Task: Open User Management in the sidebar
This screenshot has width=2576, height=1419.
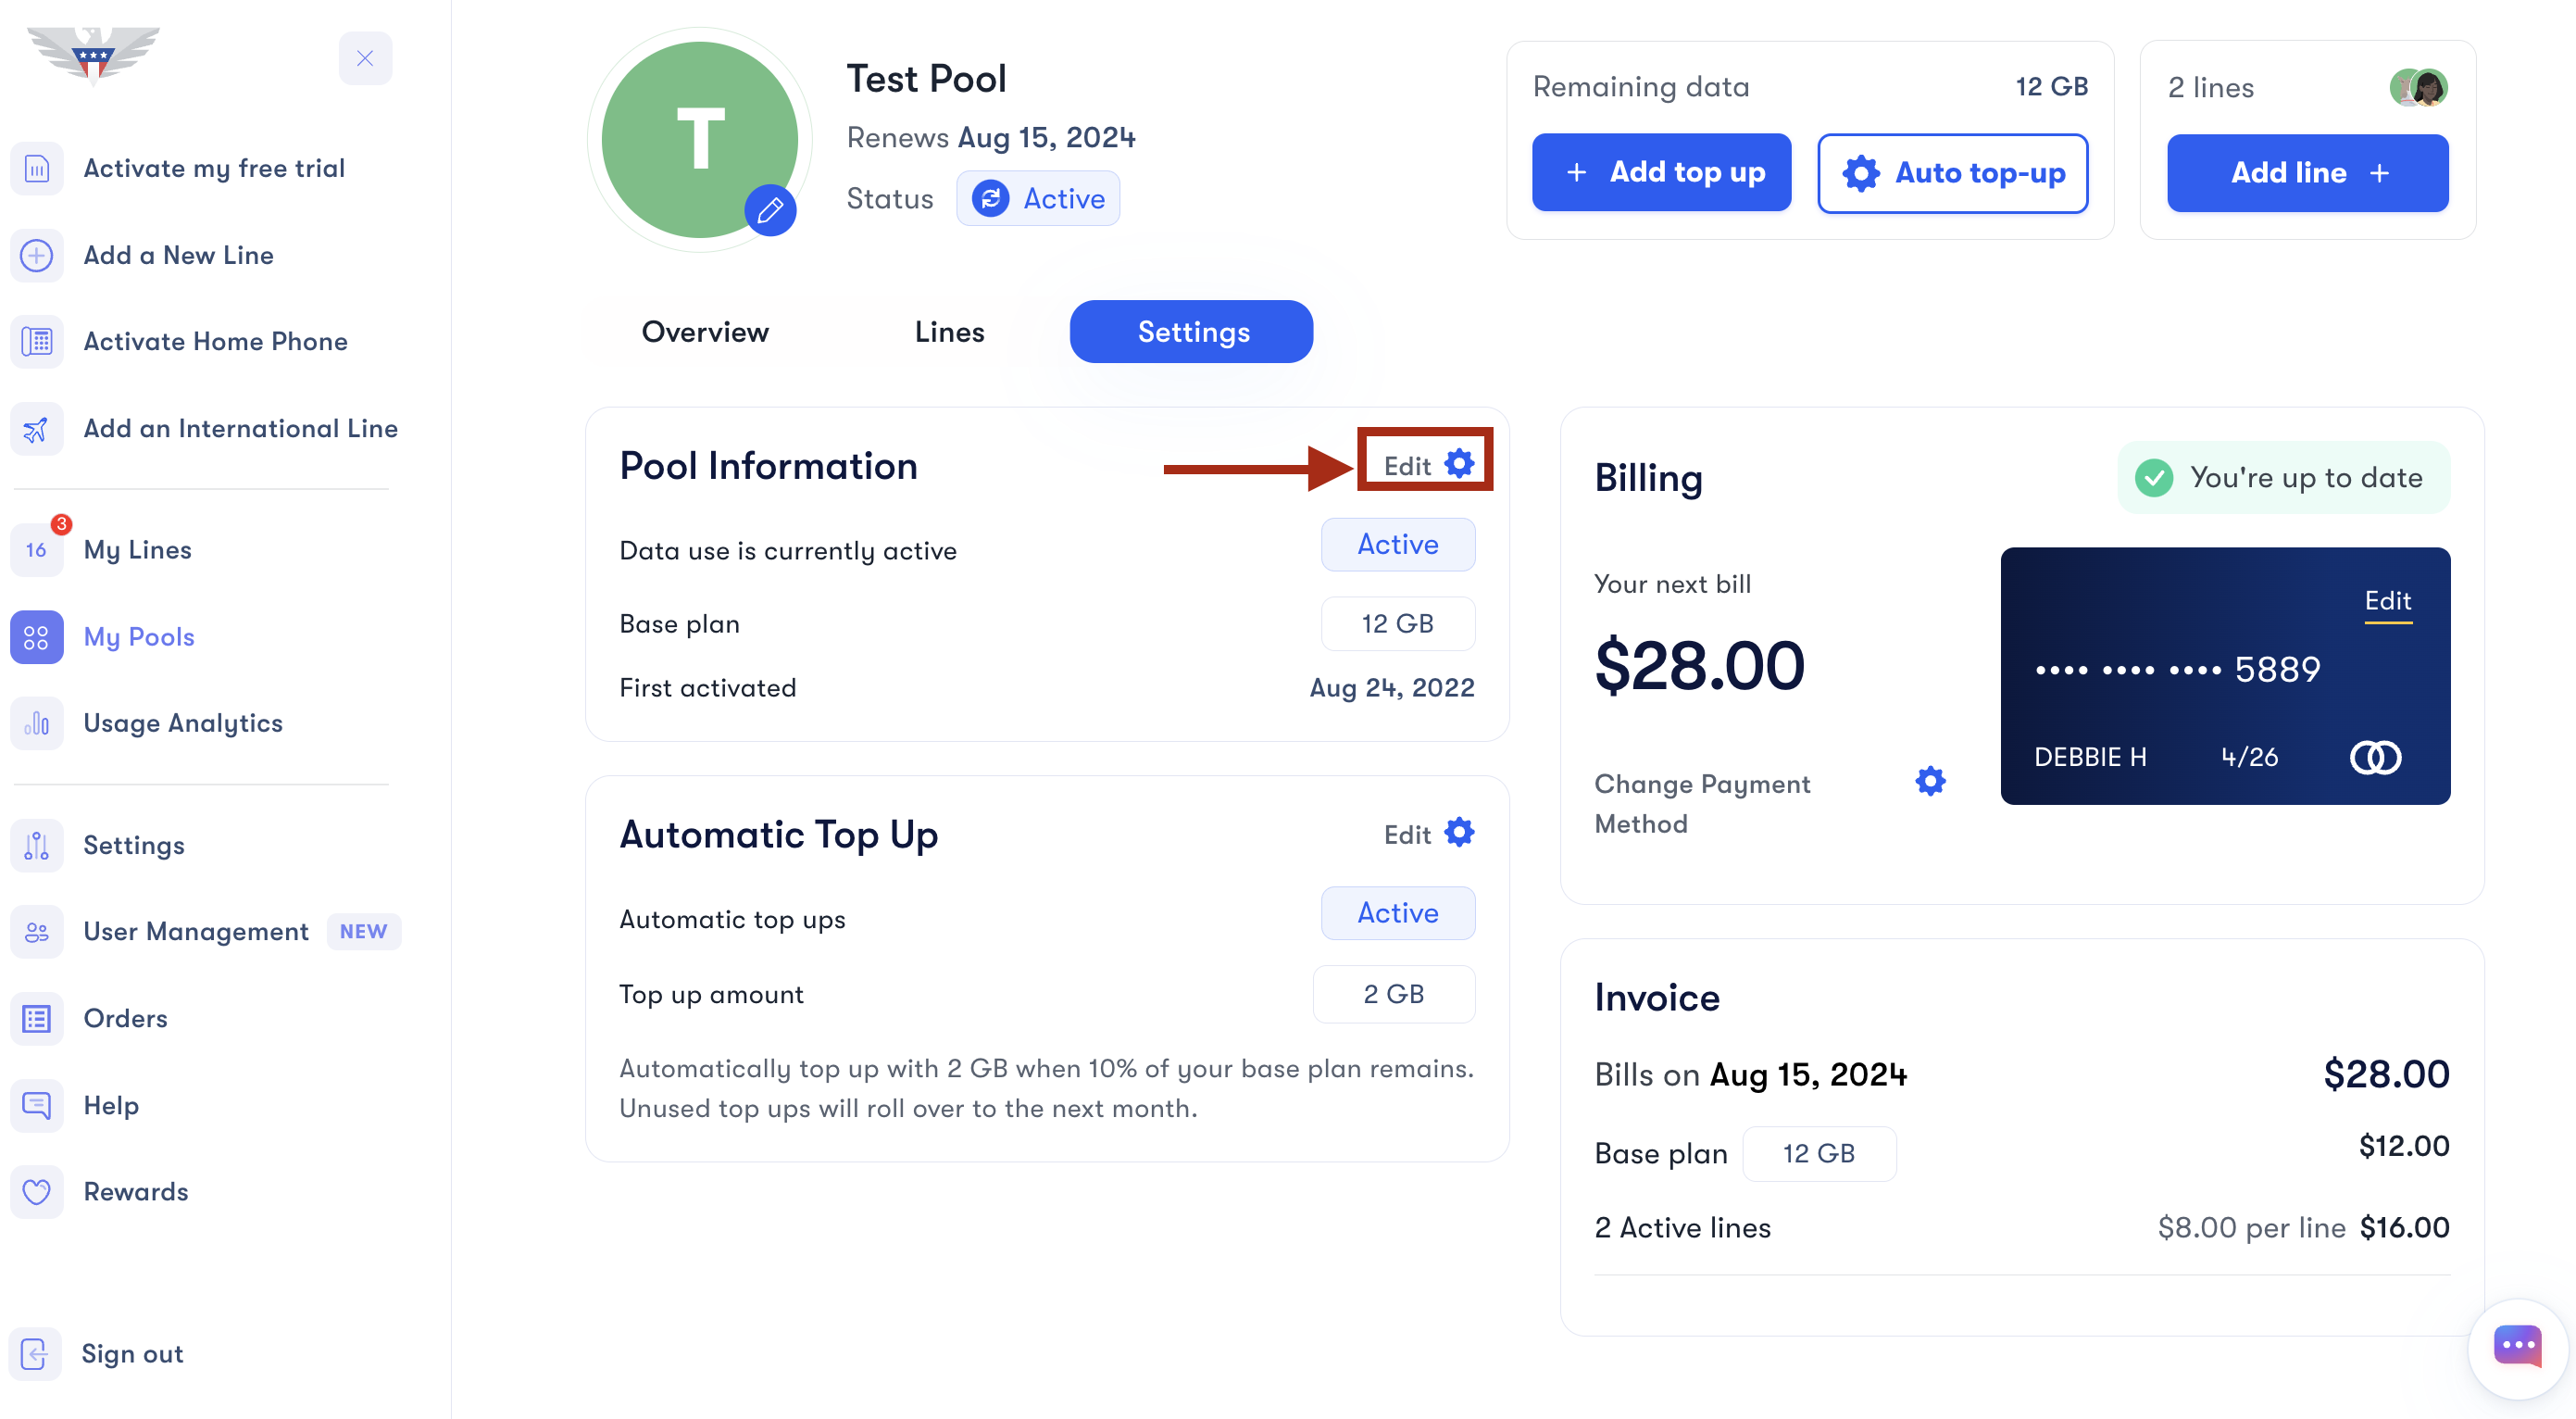Action: (196, 931)
